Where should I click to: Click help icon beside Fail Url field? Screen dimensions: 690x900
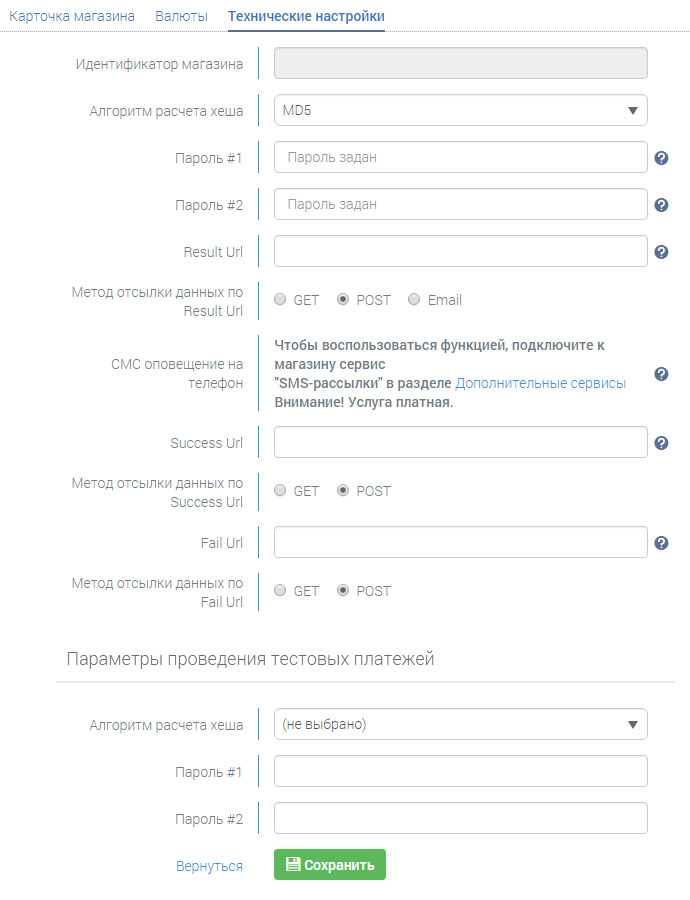pyautogui.click(x=661, y=543)
